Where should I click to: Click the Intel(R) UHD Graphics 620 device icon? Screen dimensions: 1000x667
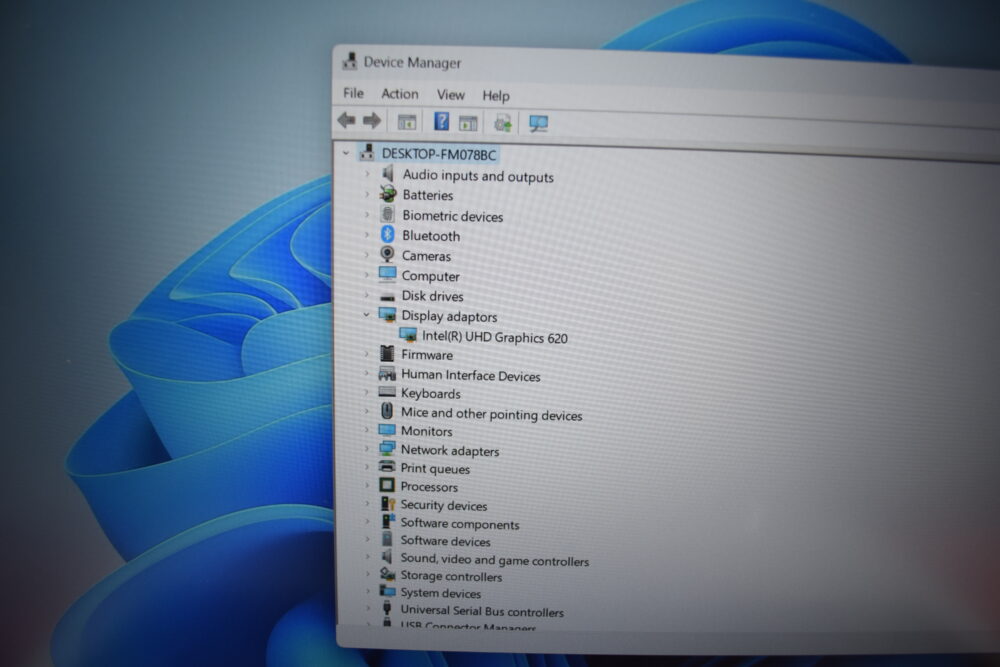(x=408, y=335)
